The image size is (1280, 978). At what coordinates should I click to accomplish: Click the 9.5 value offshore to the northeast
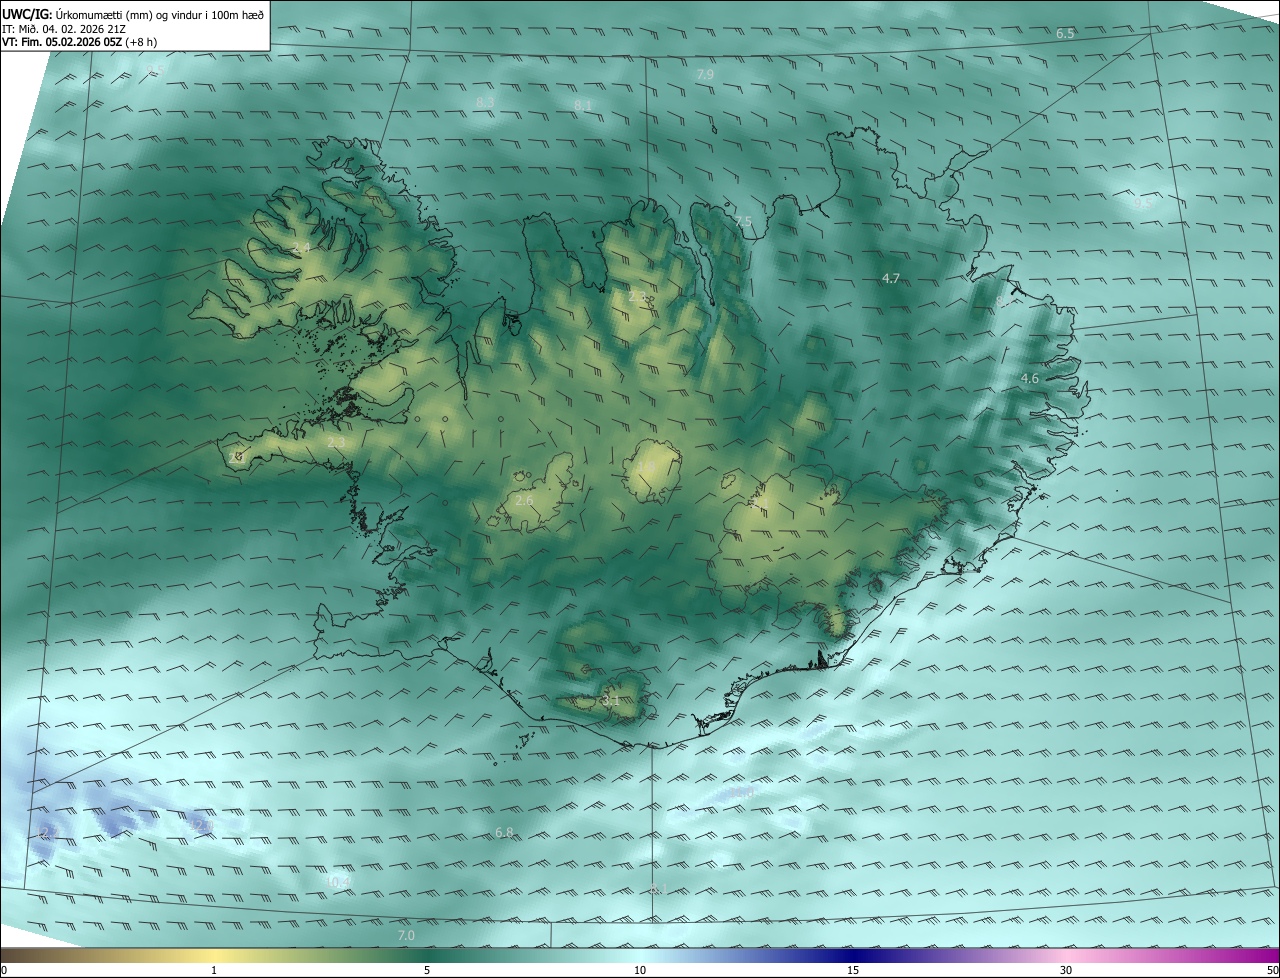[1142, 203]
